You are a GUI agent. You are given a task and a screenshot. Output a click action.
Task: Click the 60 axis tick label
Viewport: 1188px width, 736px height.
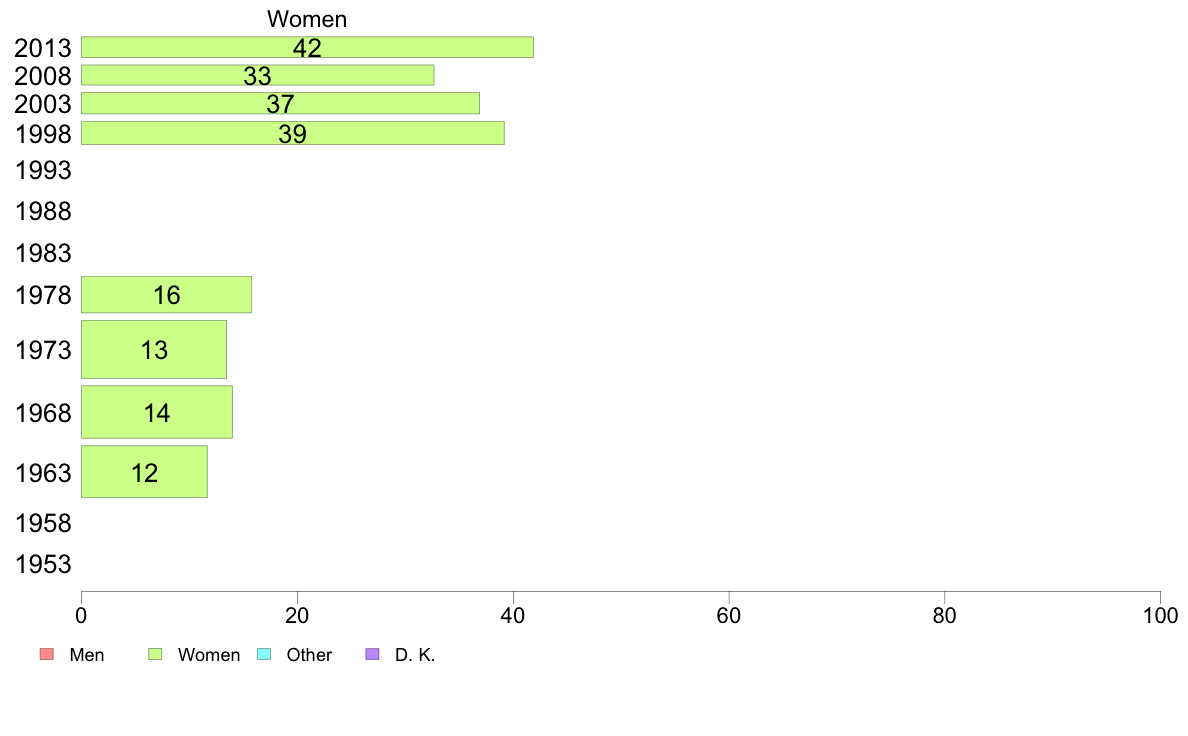(728, 615)
